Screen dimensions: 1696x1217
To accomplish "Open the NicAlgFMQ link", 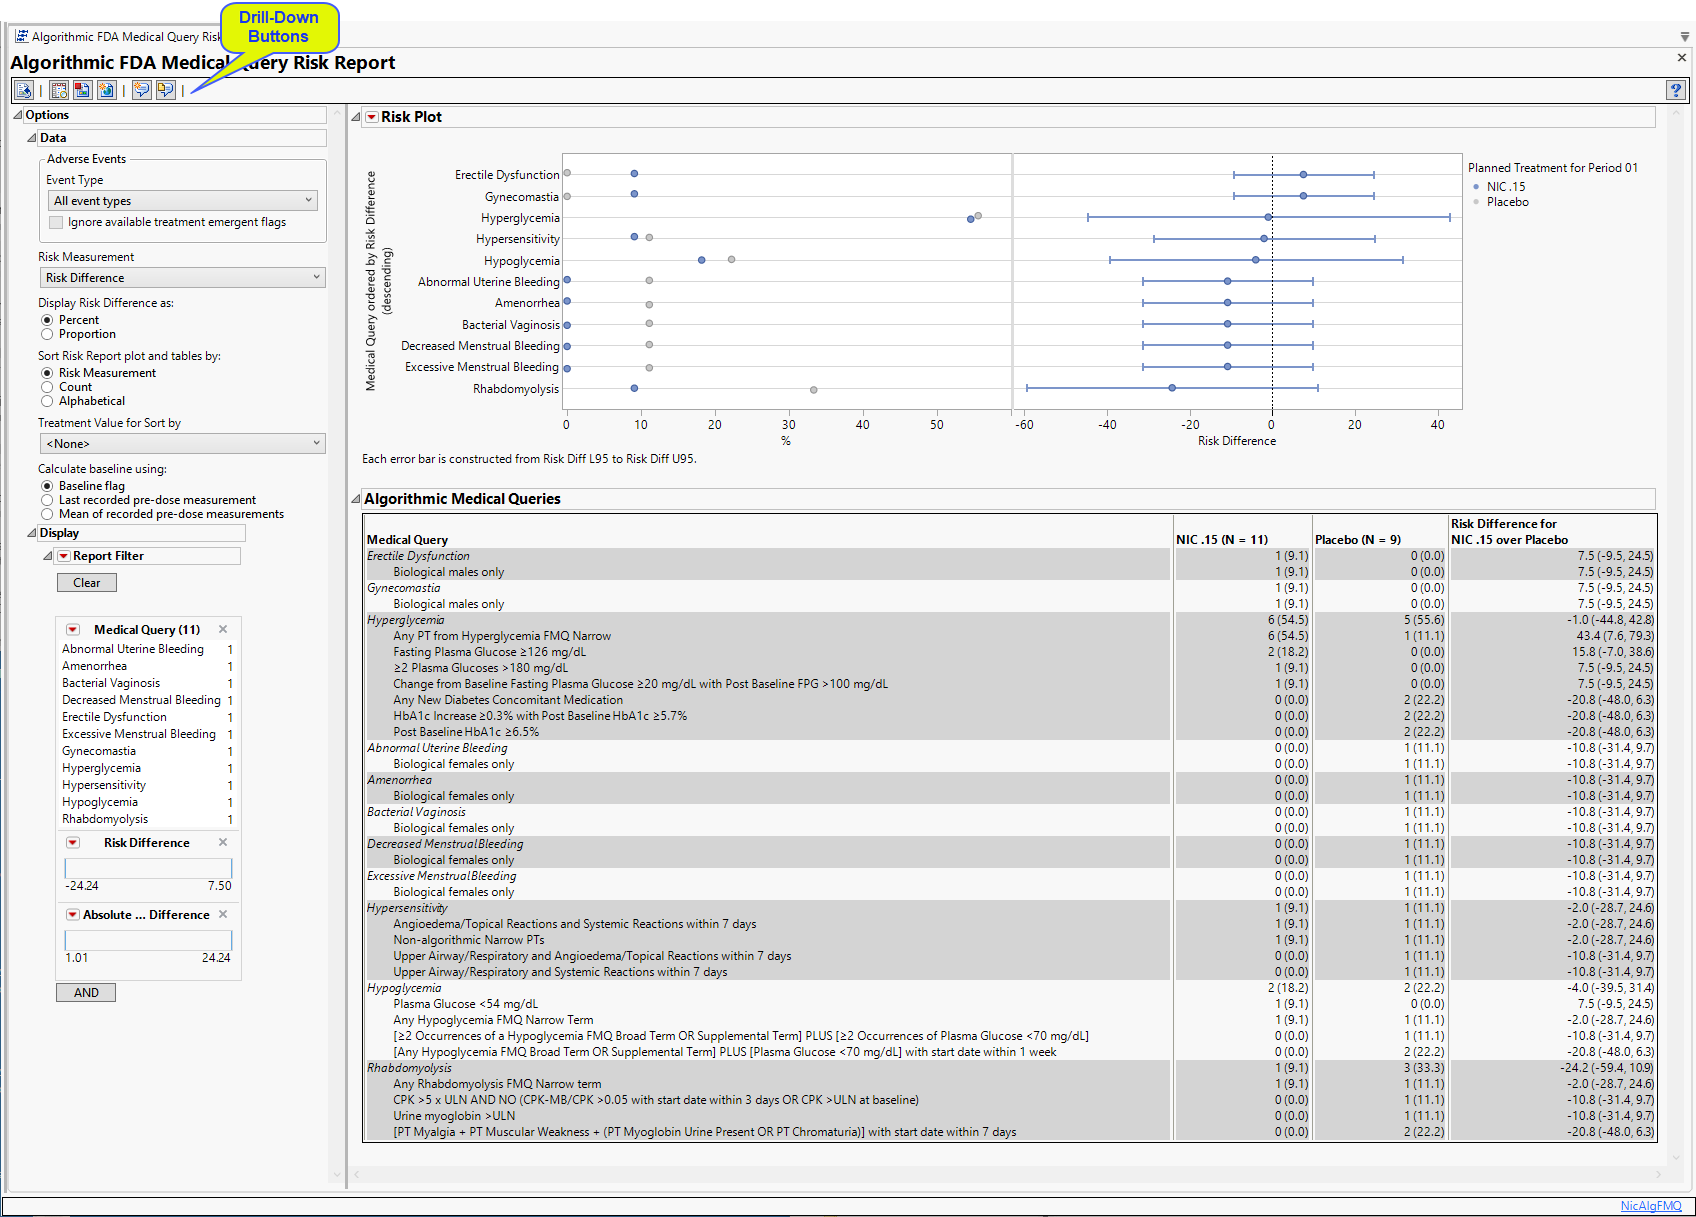I will click(x=1650, y=1206).
